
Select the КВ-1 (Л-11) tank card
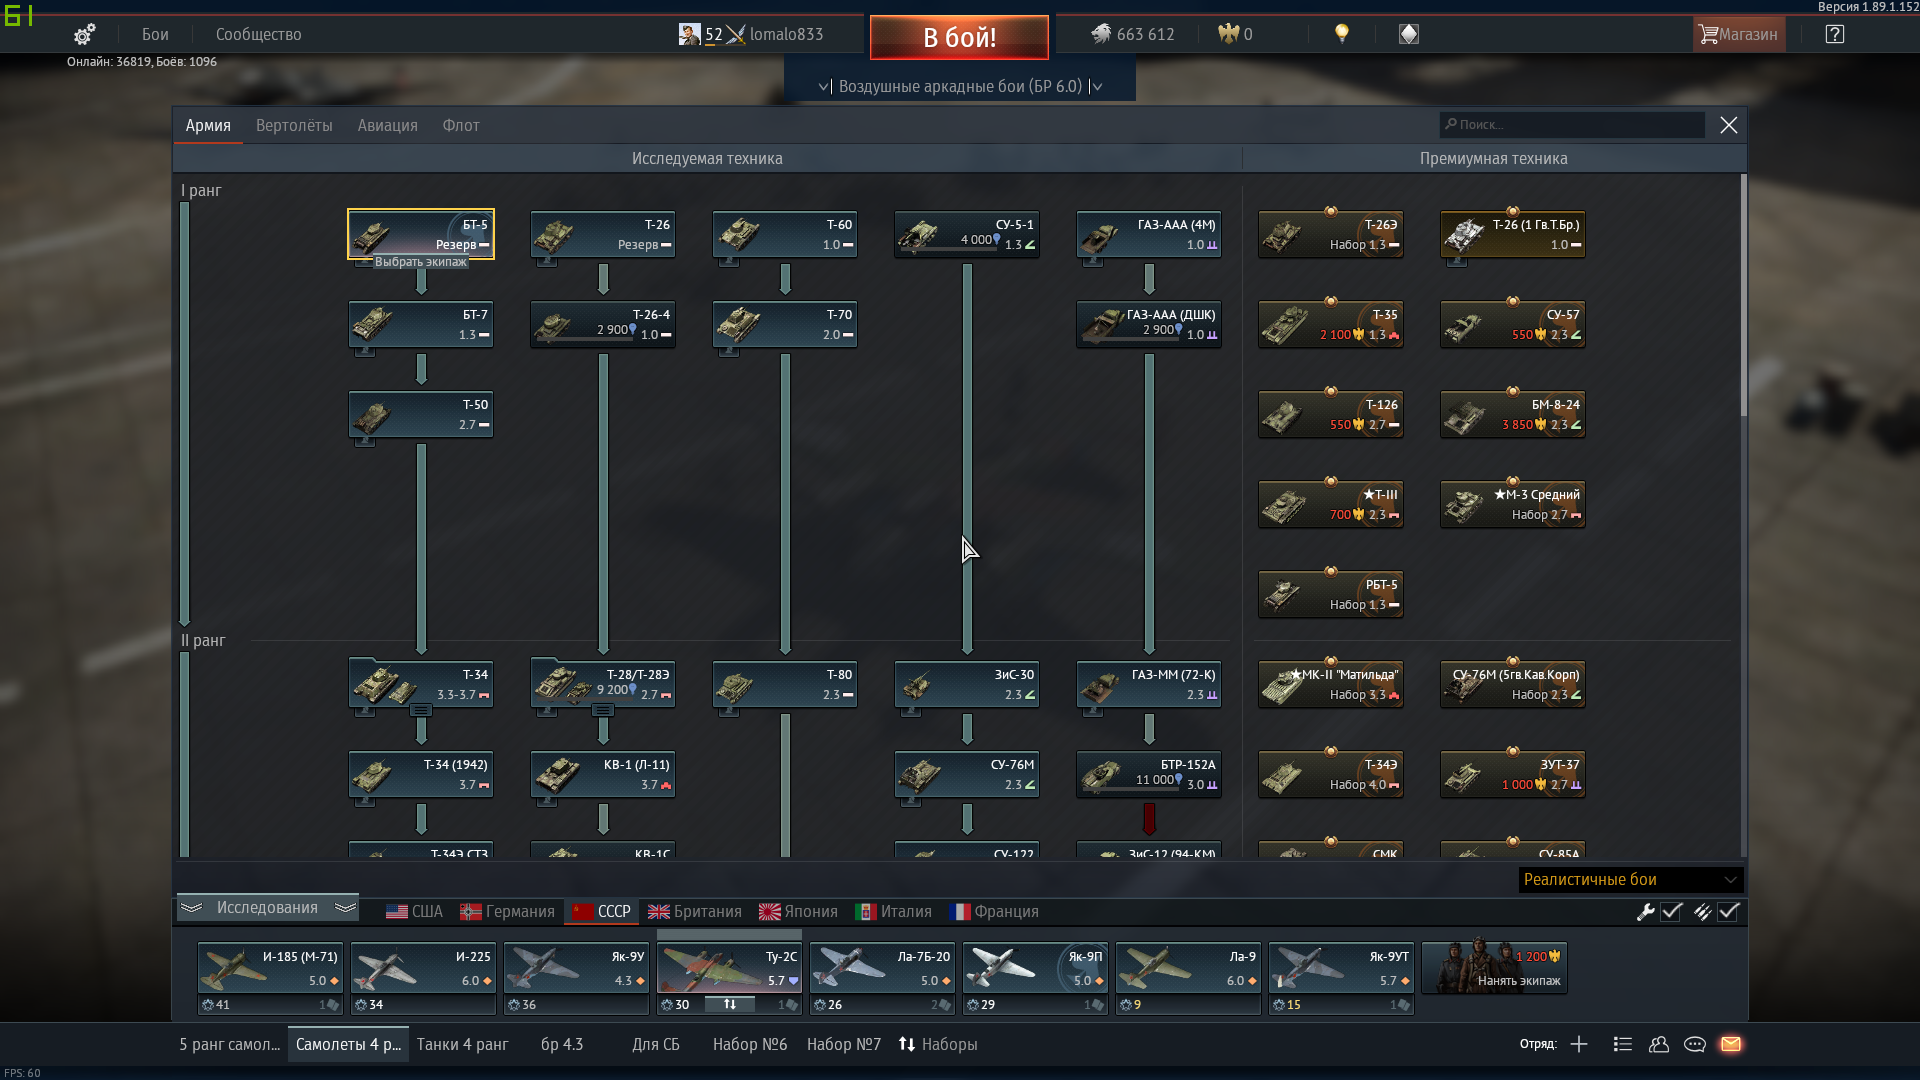coord(603,774)
